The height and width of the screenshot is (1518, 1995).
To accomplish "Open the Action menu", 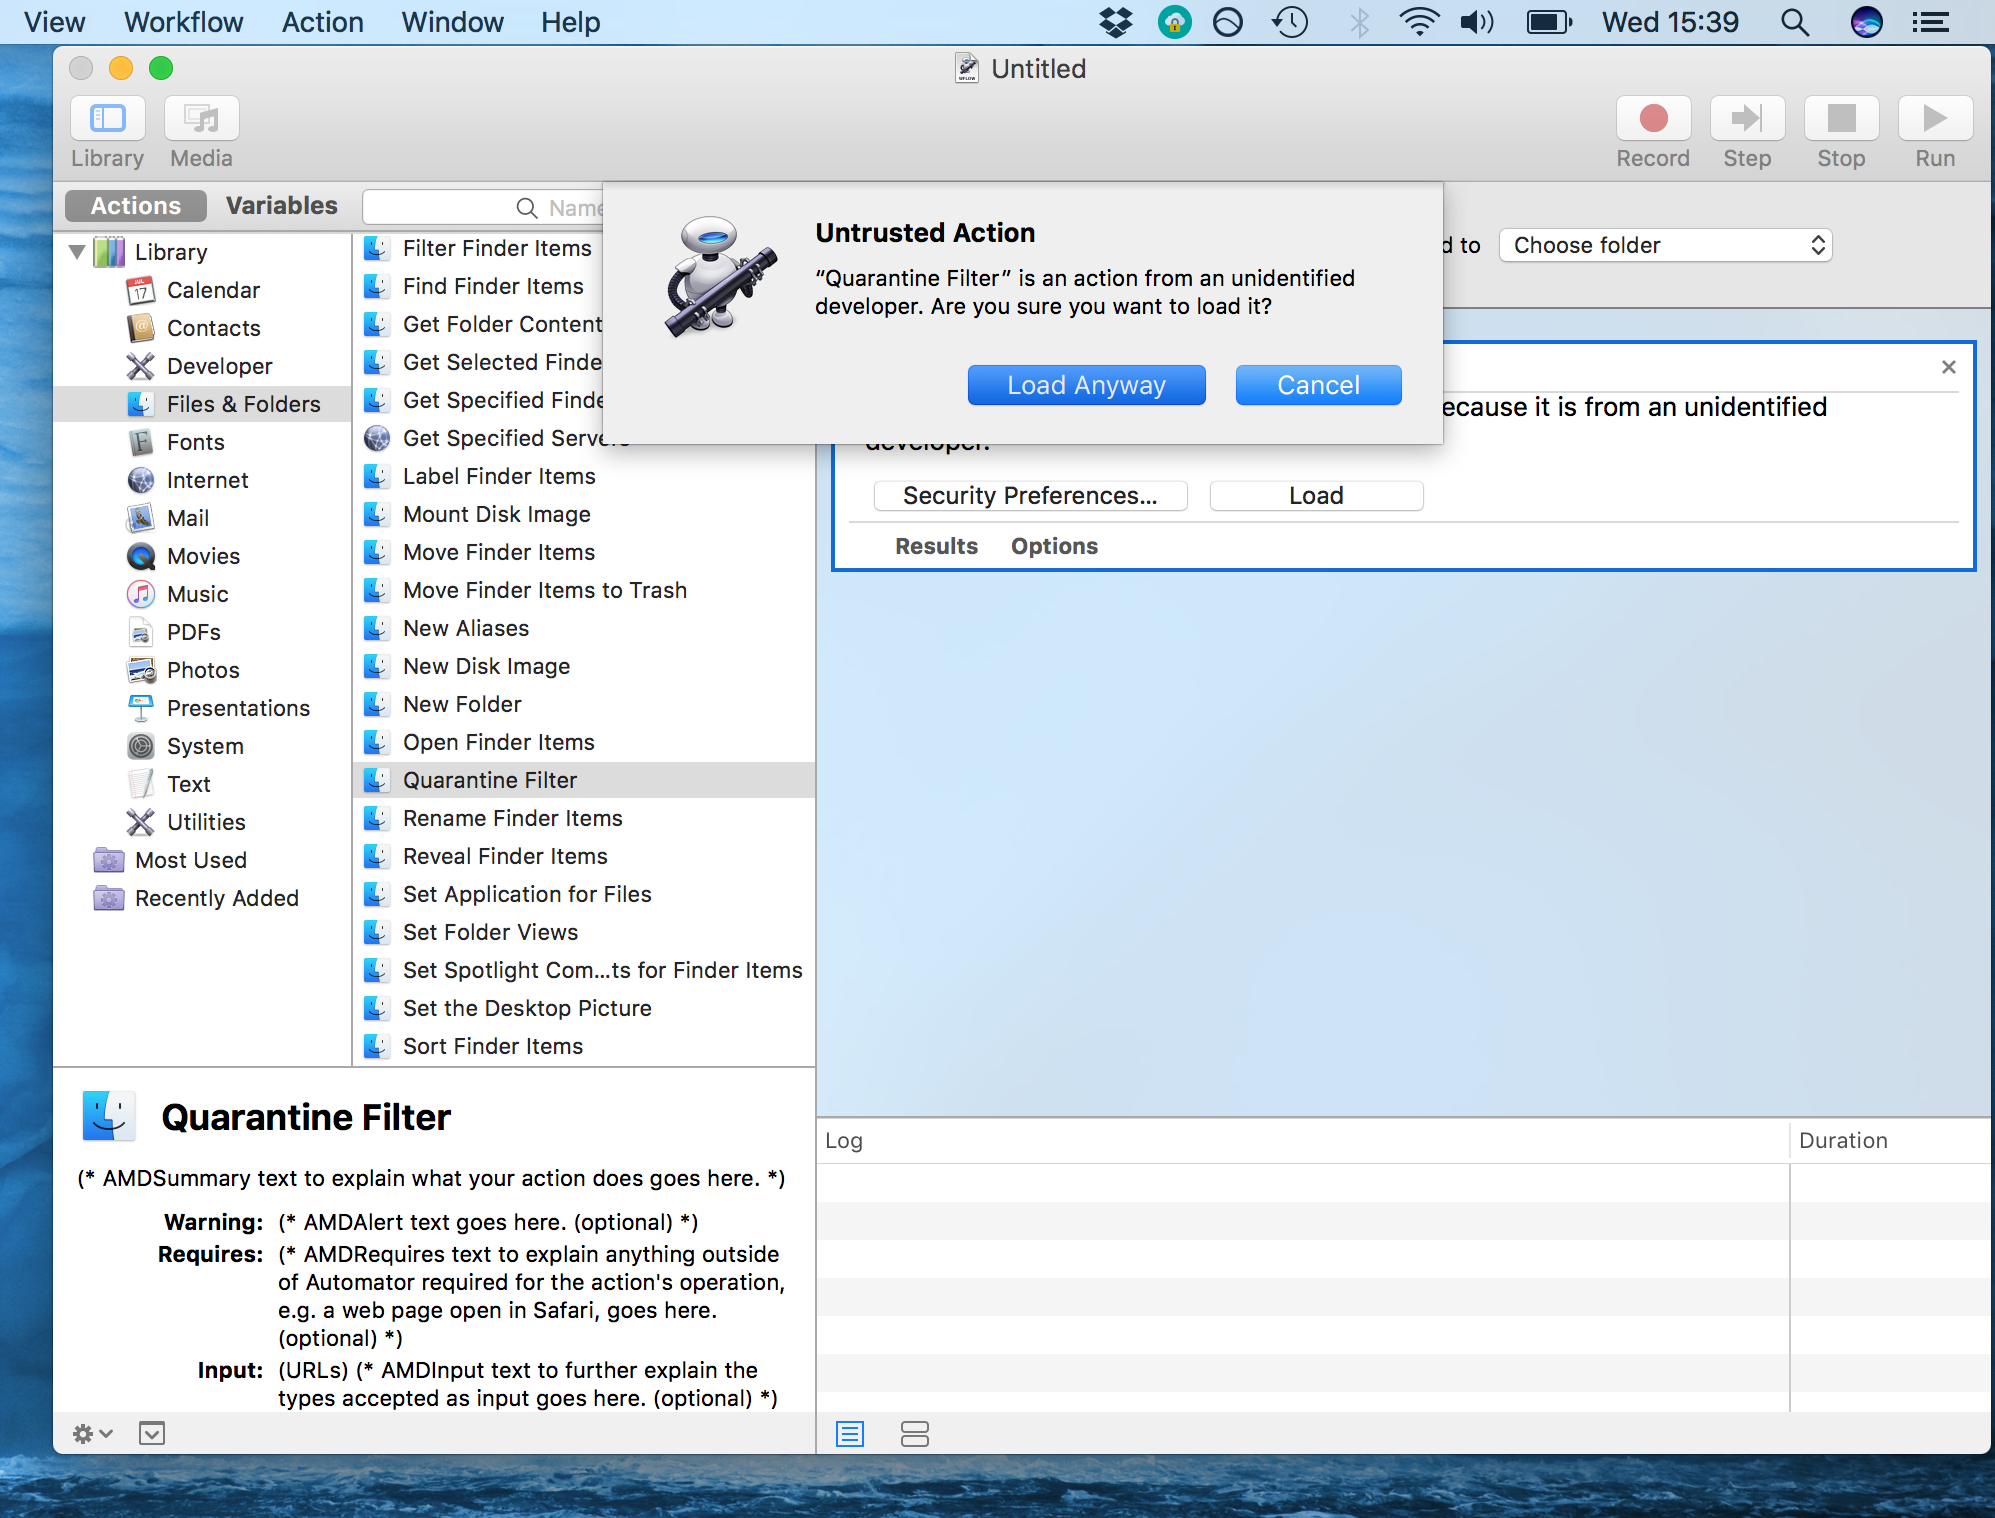I will point(322,22).
